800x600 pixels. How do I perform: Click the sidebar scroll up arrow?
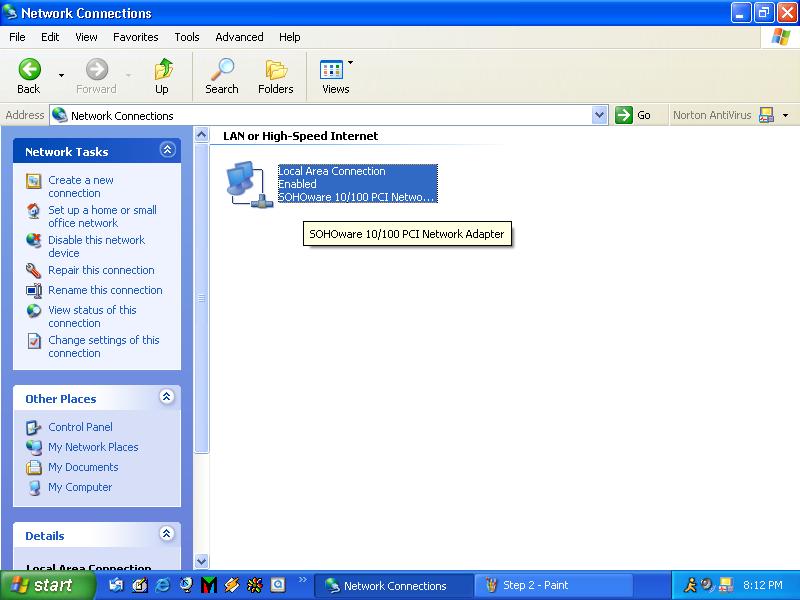(x=202, y=135)
